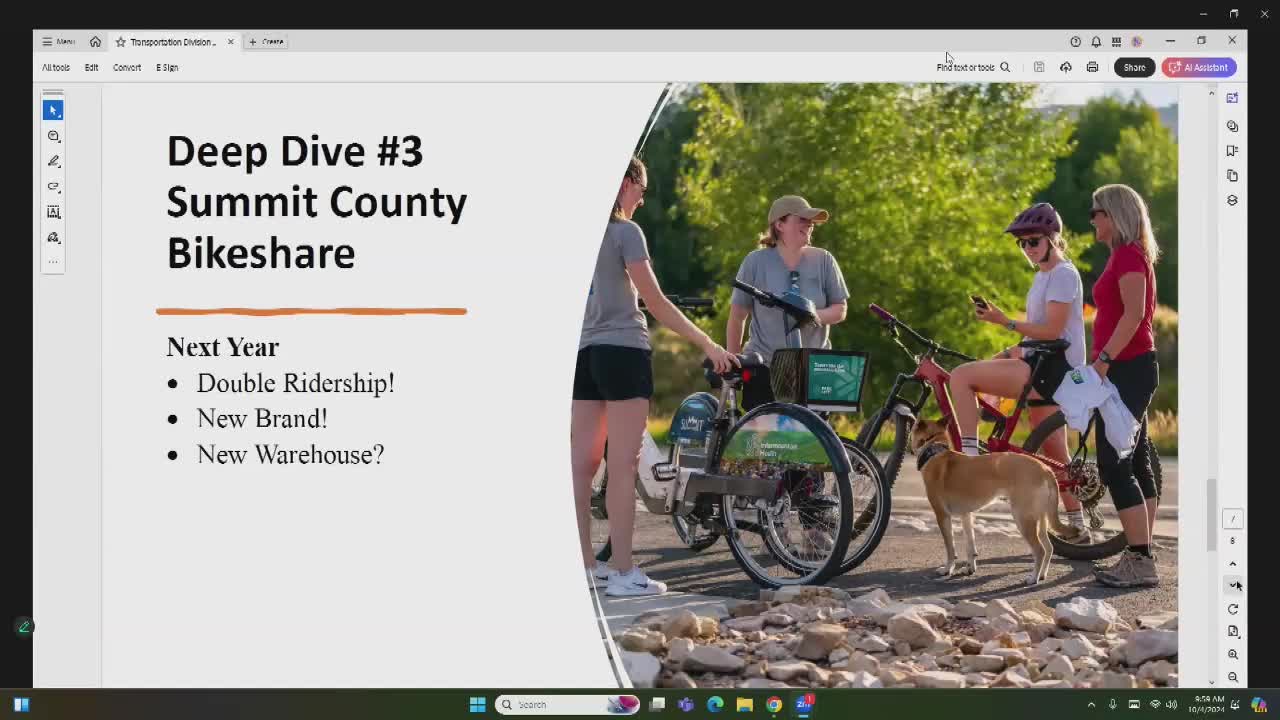
Task: Rotate the page with rotate icon
Action: 1233,609
